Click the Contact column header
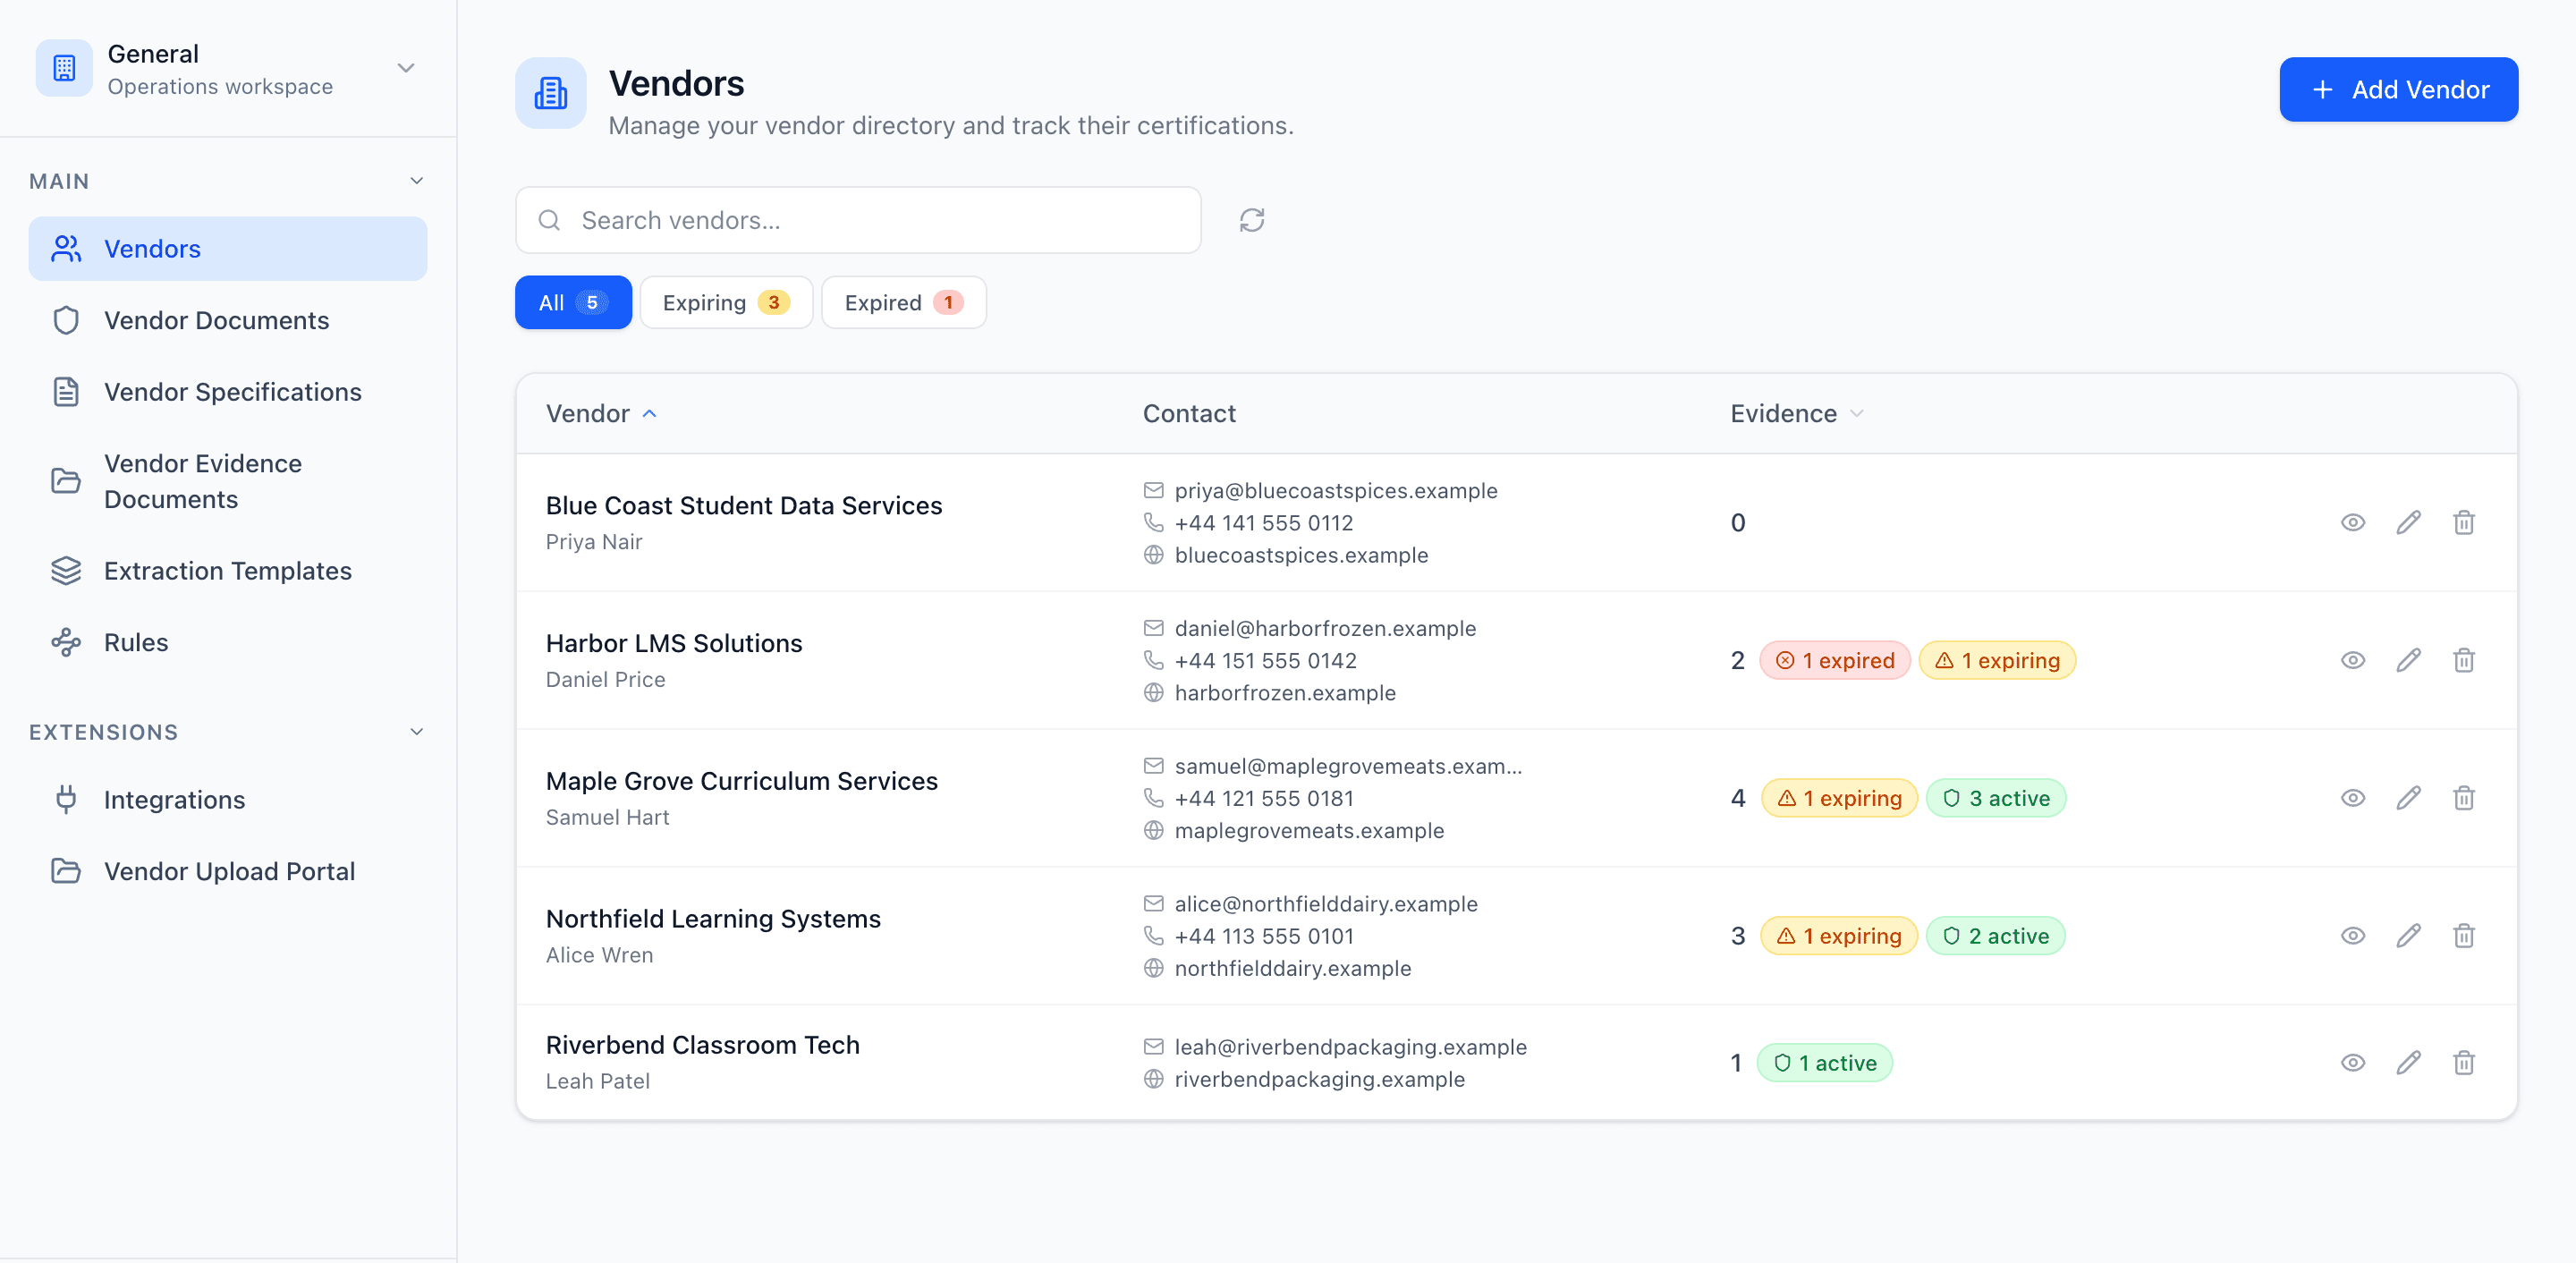The height and width of the screenshot is (1263, 2576). (x=1189, y=413)
